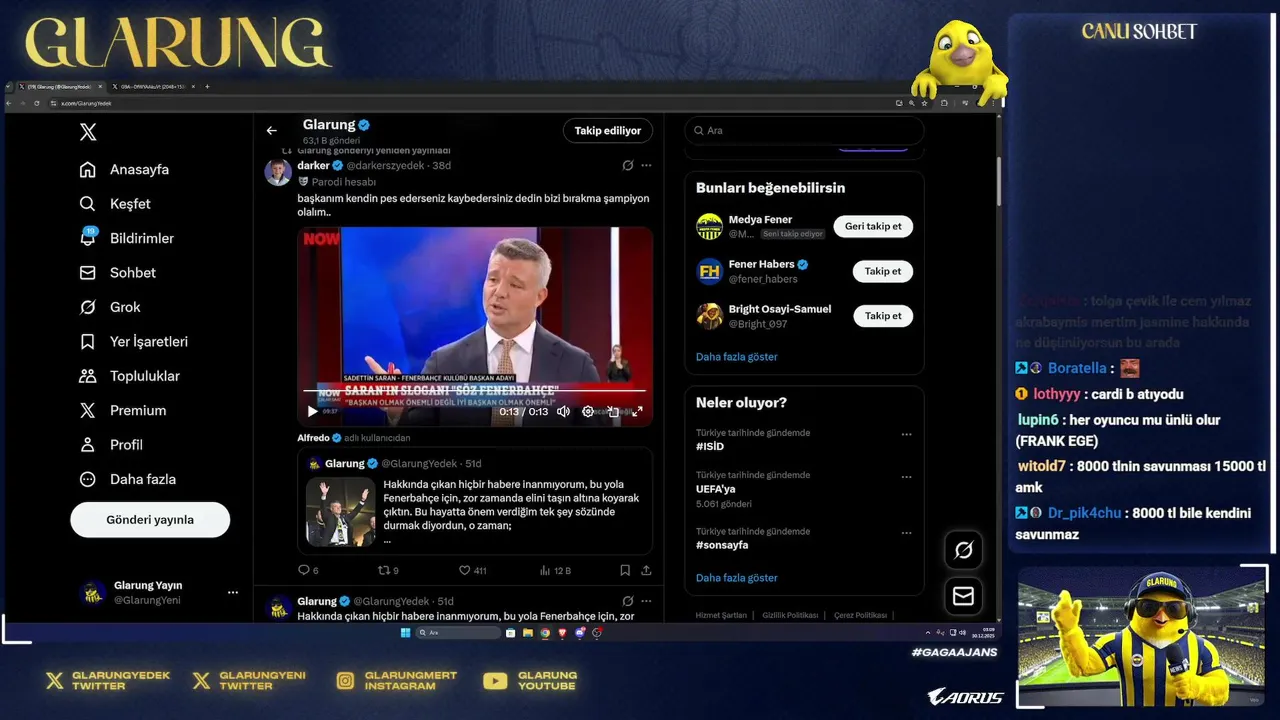This screenshot has width=1280, height=720.
Task: Go to Profil page
Action: (x=111, y=445)
